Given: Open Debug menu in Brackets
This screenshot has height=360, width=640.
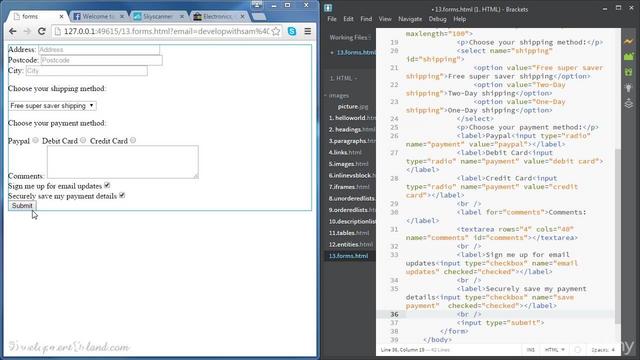Looking at the screenshot, I should (438, 19).
